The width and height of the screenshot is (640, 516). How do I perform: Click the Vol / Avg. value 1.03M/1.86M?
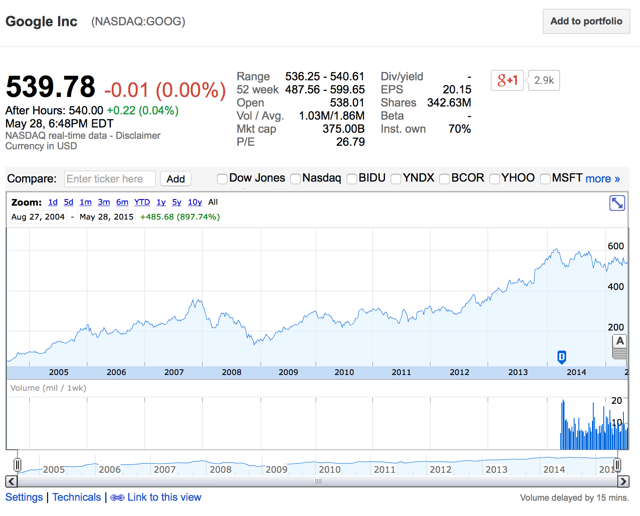[331, 116]
